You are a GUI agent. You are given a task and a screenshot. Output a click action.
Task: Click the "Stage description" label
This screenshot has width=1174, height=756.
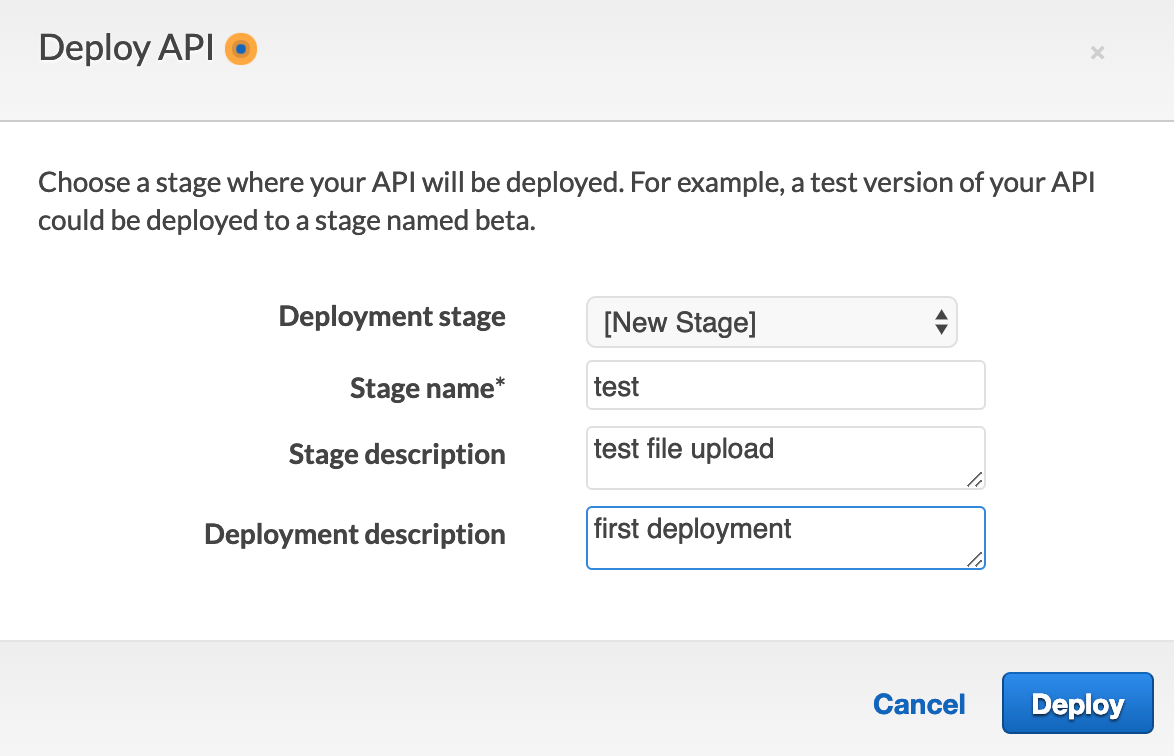397,455
